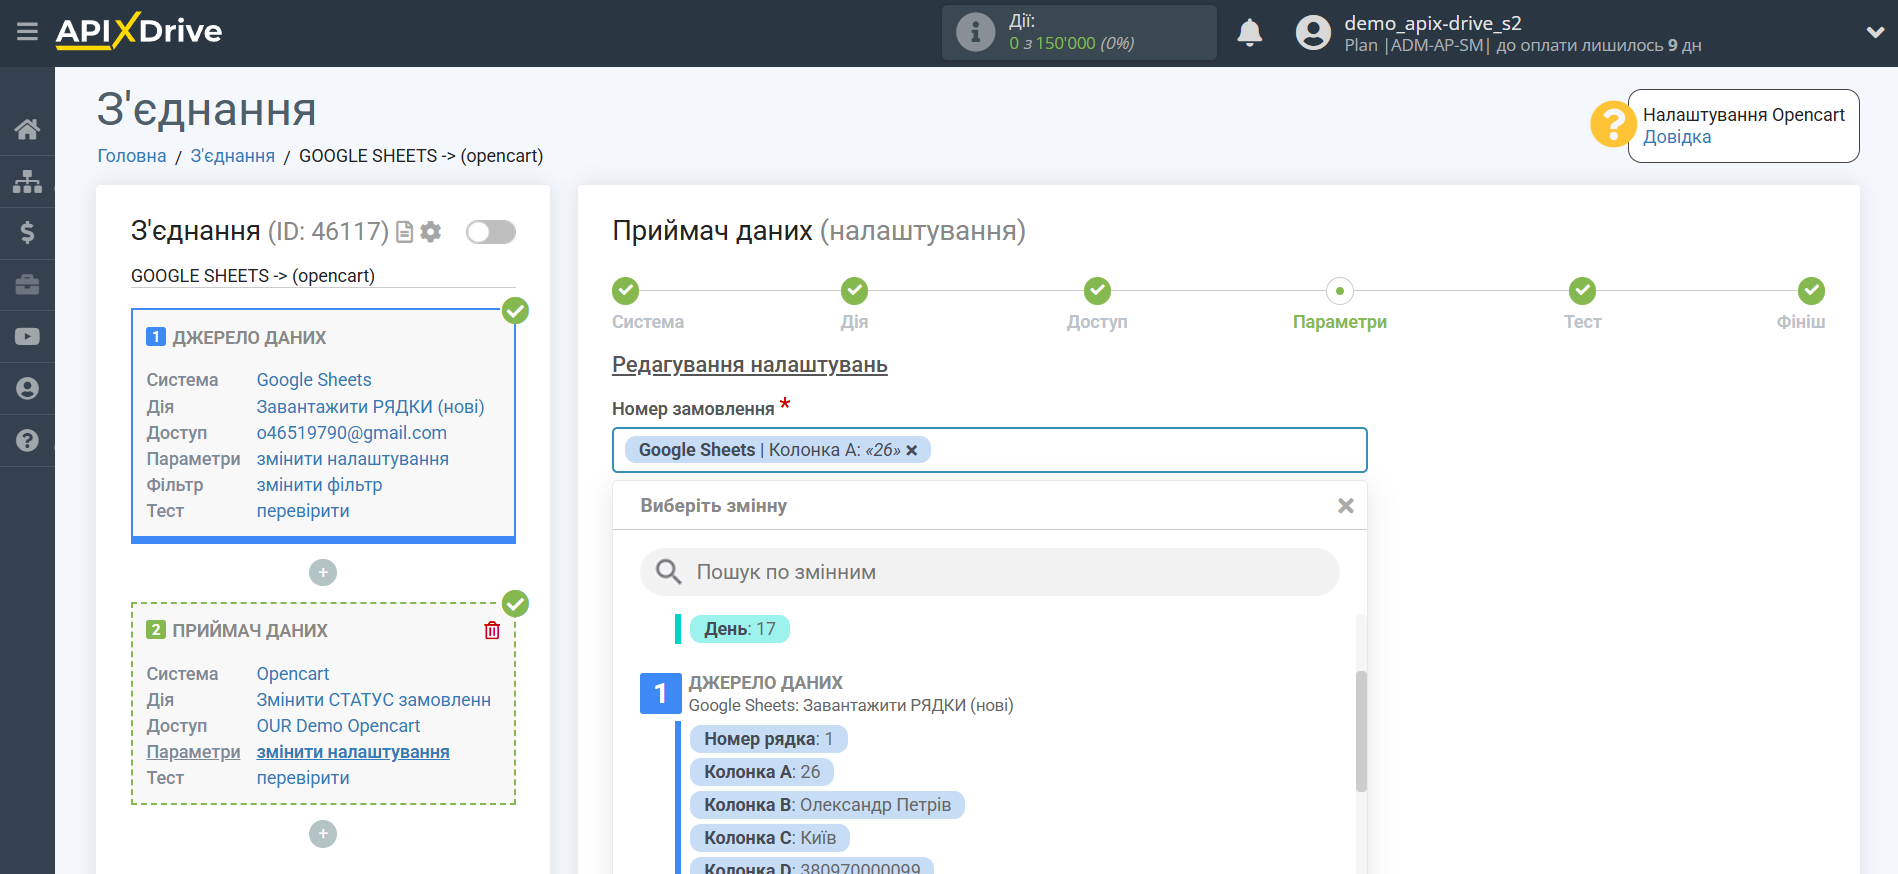Image resolution: width=1898 pixels, height=874 pixels.
Task: Open the connections sitemap icon in sidebar
Action: tap(27, 181)
